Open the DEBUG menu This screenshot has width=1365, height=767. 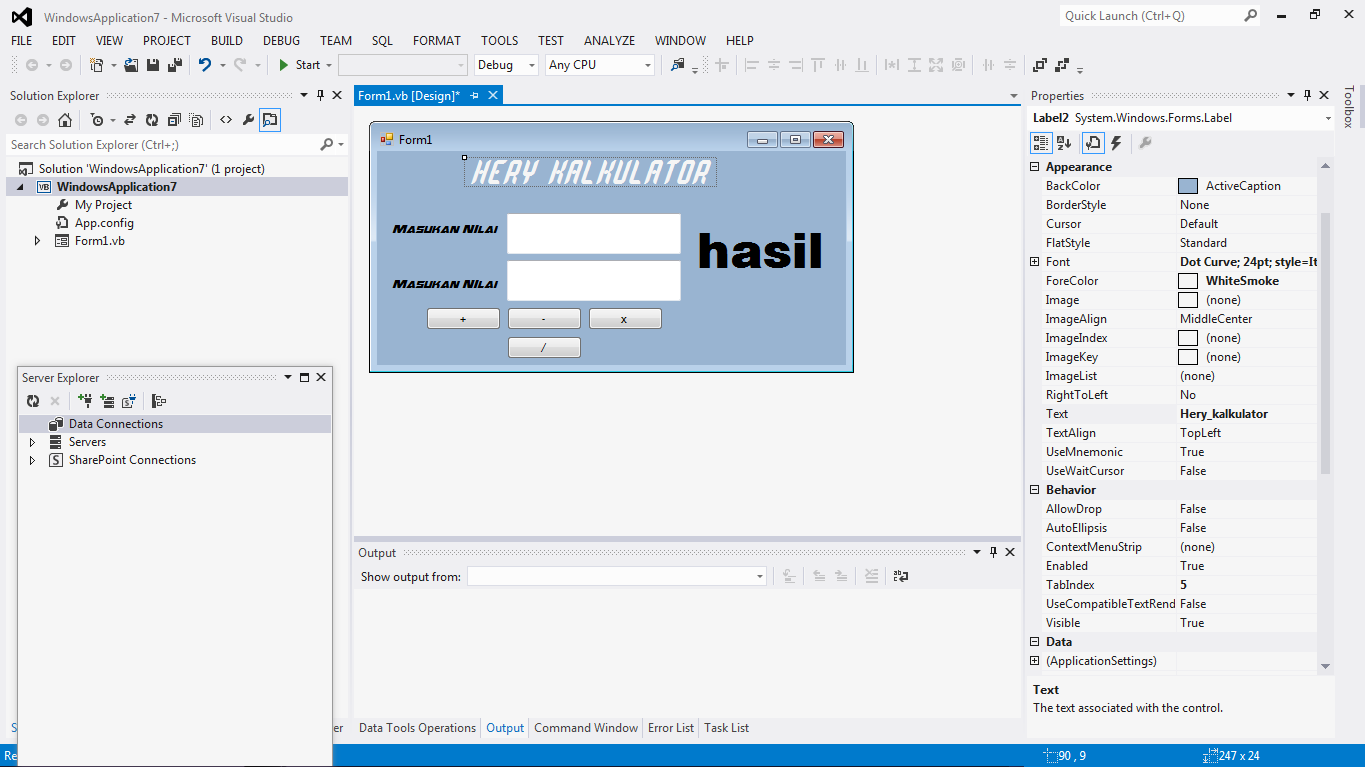(x=281, y=40)
